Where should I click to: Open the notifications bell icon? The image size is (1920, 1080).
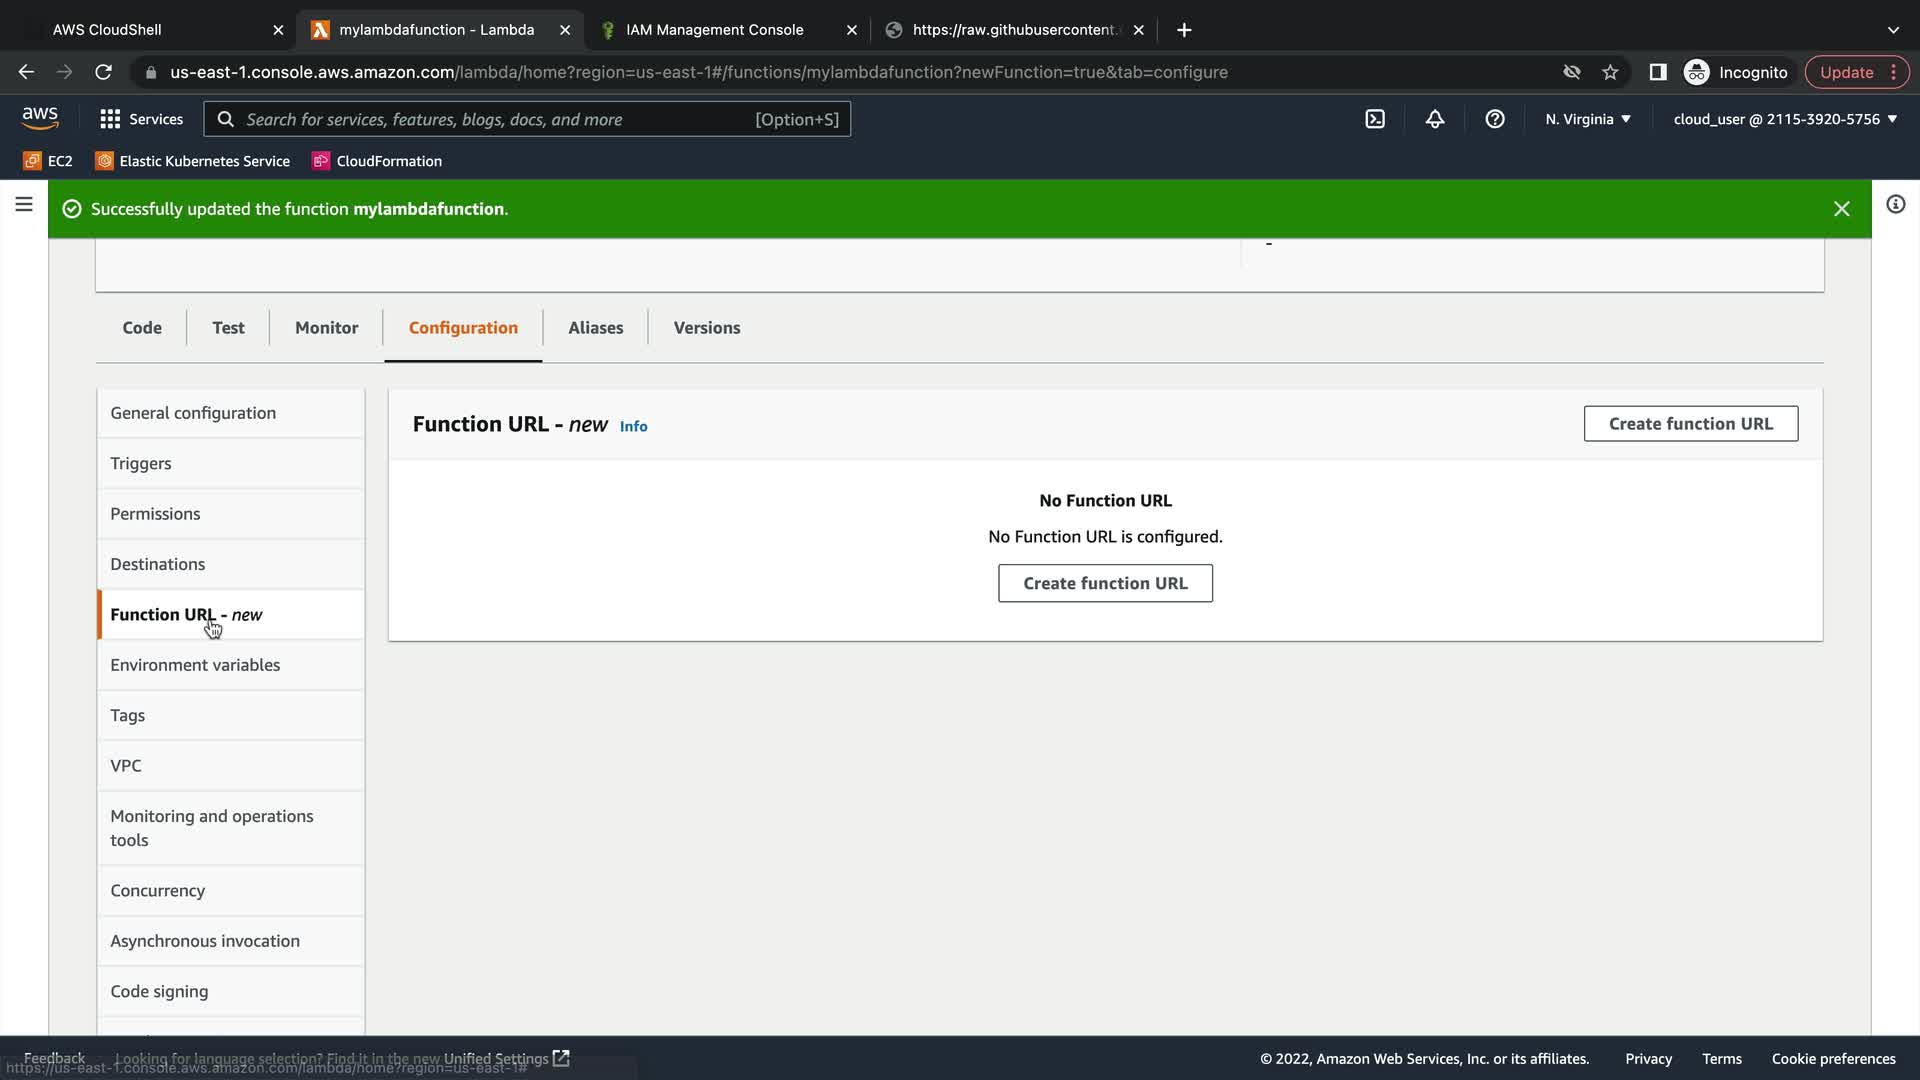(x=1435, y=119)
